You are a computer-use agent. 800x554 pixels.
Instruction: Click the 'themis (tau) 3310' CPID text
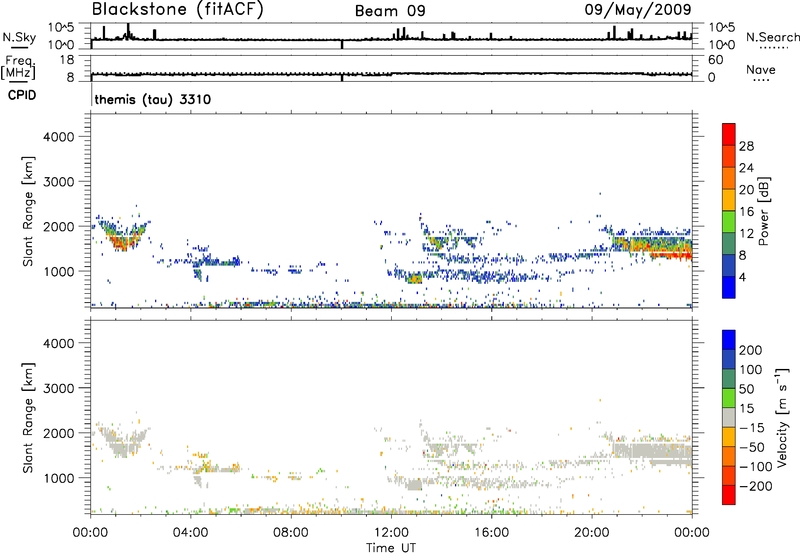153,99
